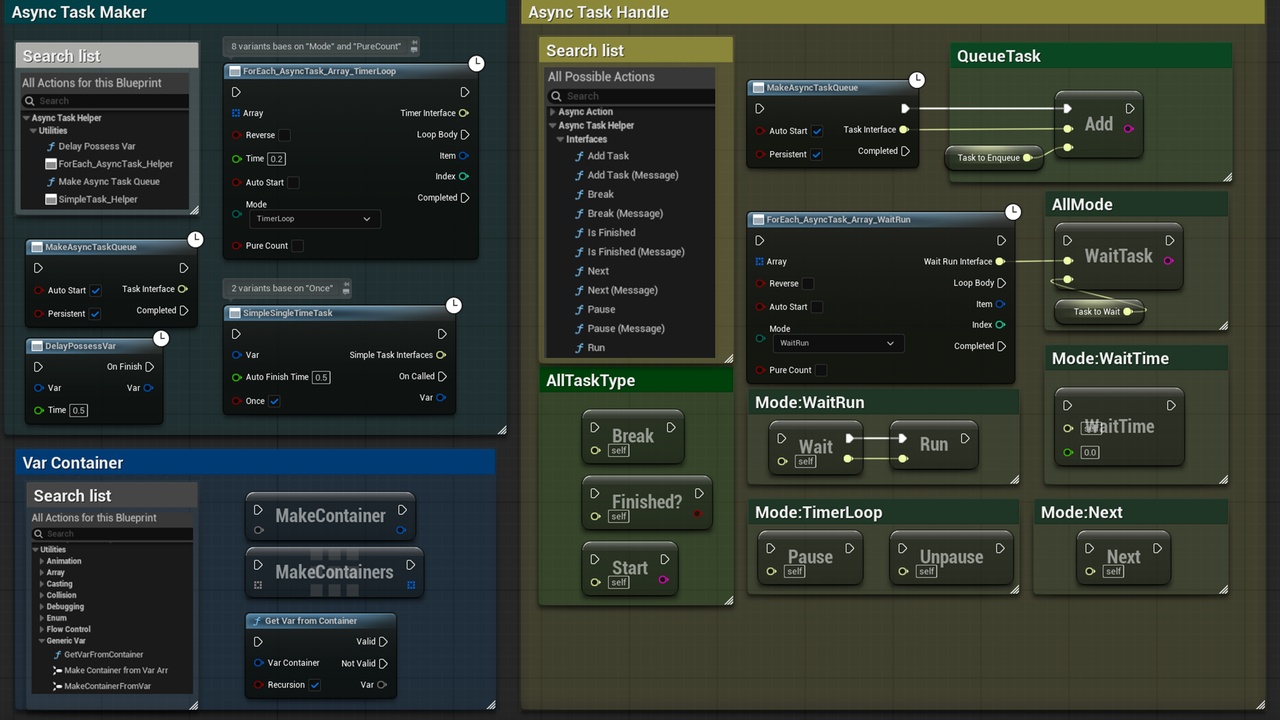
Task: Click the icon beside Make Container from Var Arr
Action: point(57,671)
